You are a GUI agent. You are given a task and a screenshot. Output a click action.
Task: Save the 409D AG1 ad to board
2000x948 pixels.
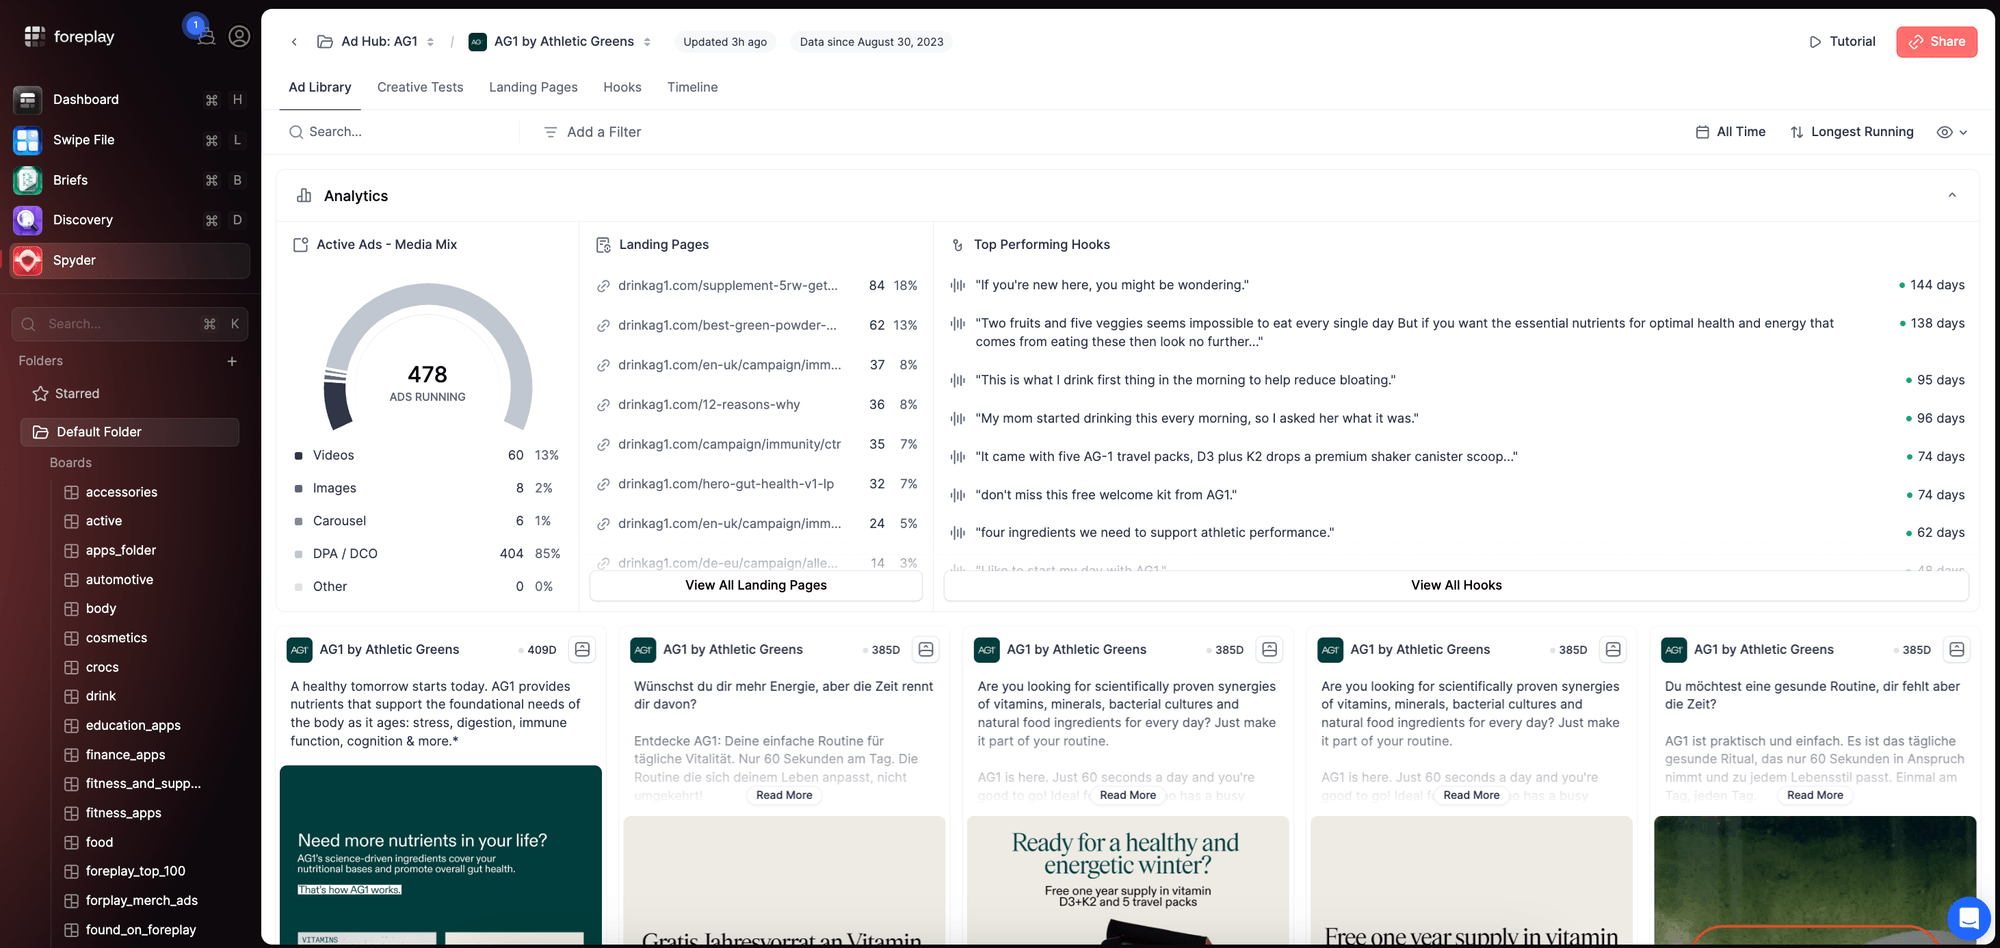pyautogui.click(x=582, y=650)
